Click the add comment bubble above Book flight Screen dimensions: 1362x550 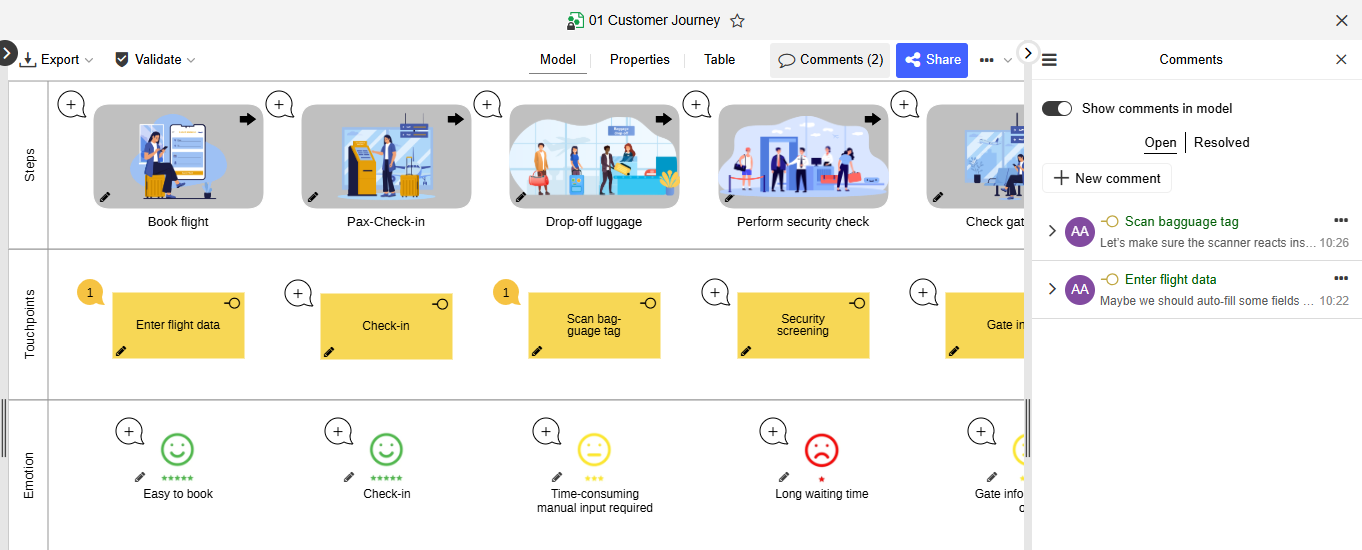[71, 104]
